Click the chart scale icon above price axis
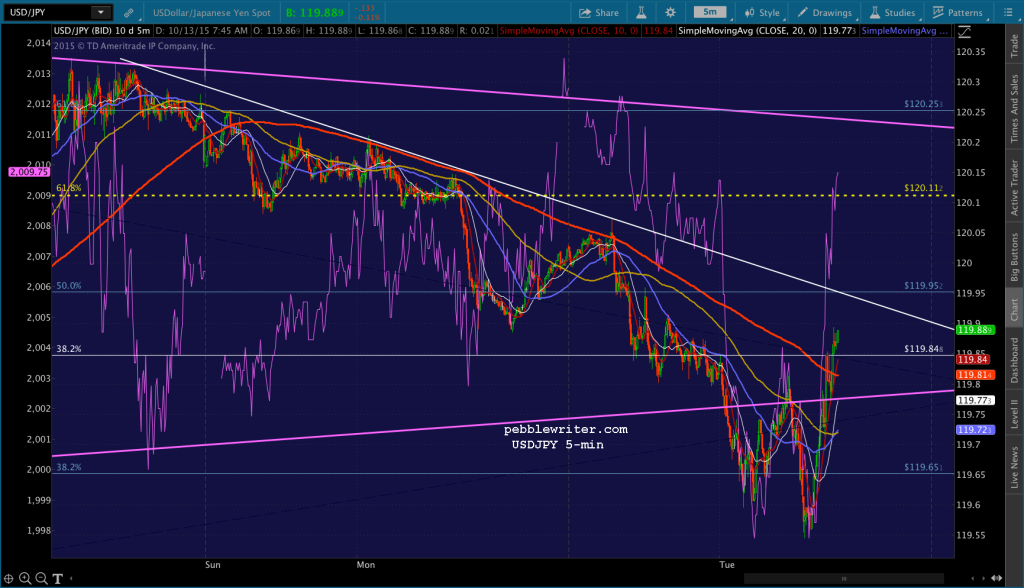 965,31
